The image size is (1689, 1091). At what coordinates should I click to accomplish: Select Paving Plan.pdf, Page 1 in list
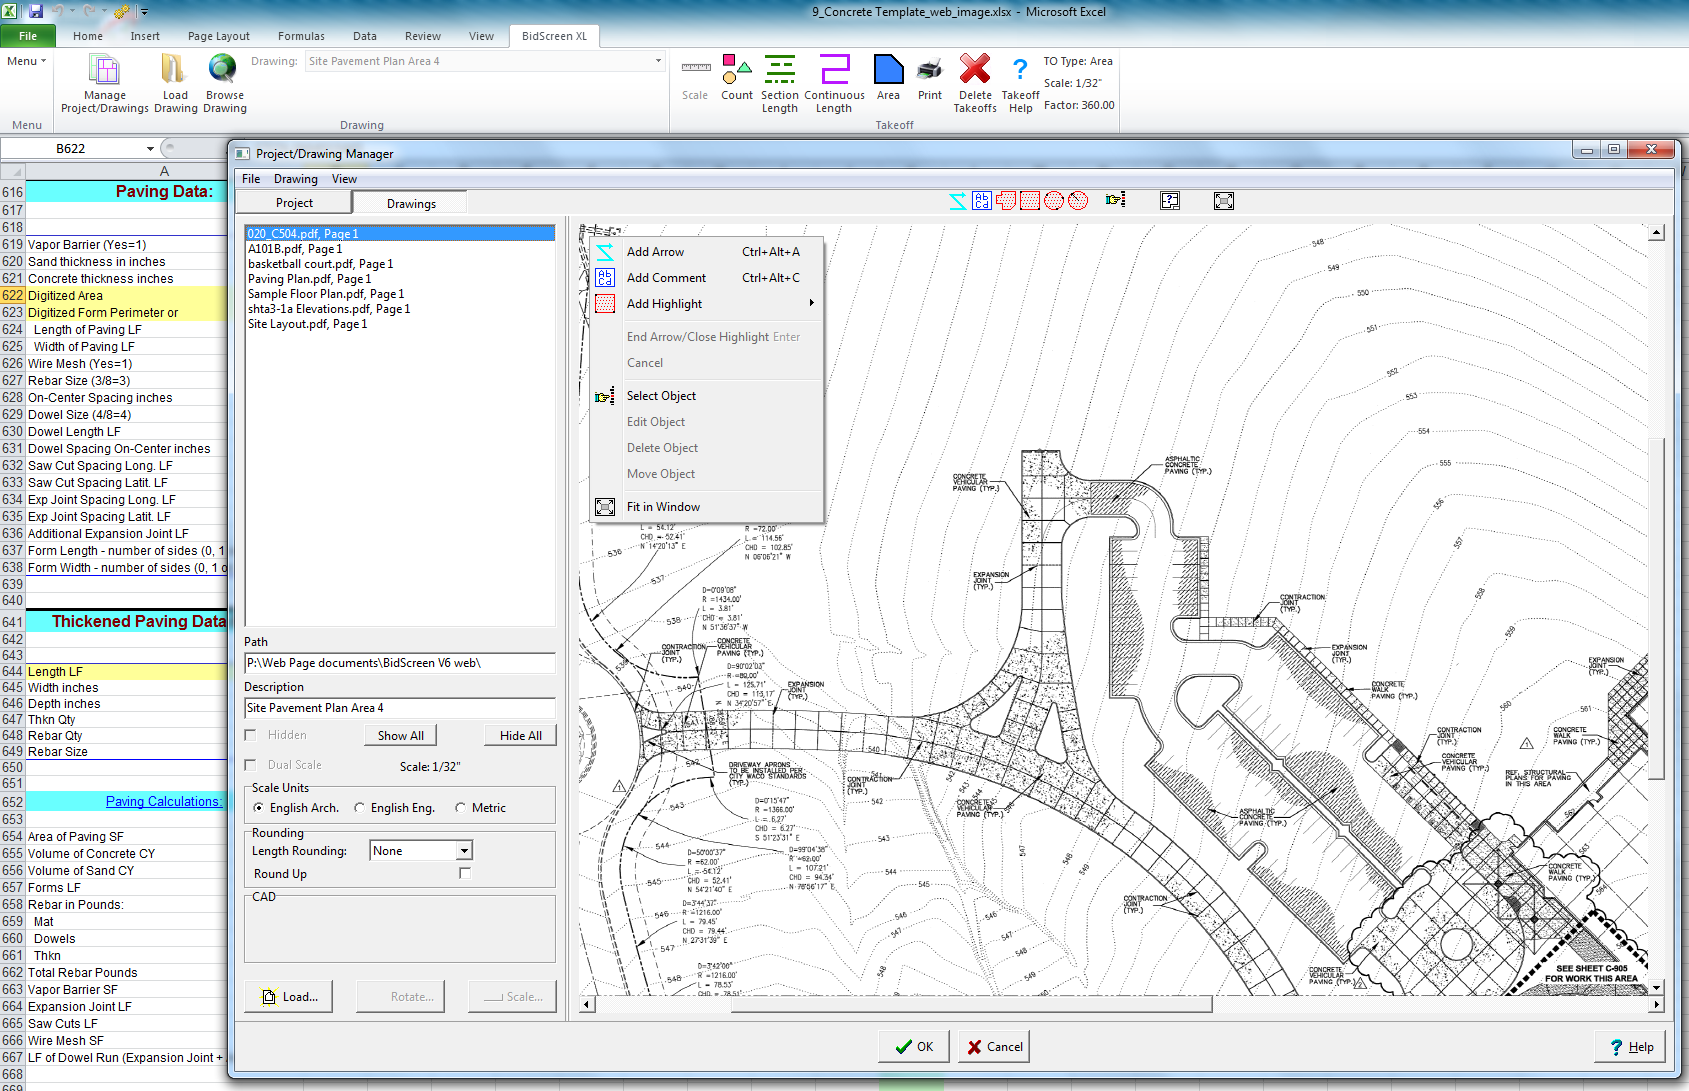click(309, 279)
